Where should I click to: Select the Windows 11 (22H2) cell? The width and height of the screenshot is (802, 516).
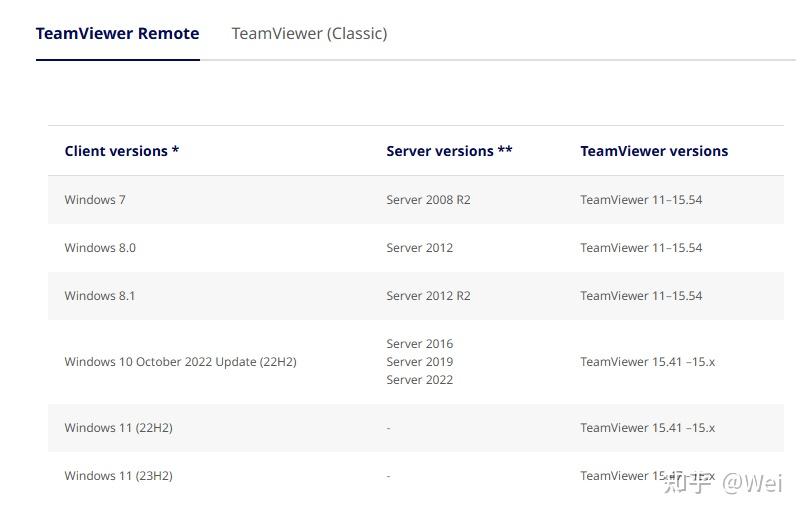(118, 428)
